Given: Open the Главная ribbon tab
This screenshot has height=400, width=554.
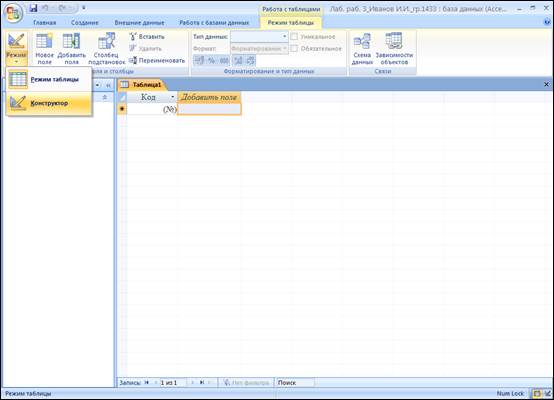Looking at the screenshot, I should click(45, 23).
